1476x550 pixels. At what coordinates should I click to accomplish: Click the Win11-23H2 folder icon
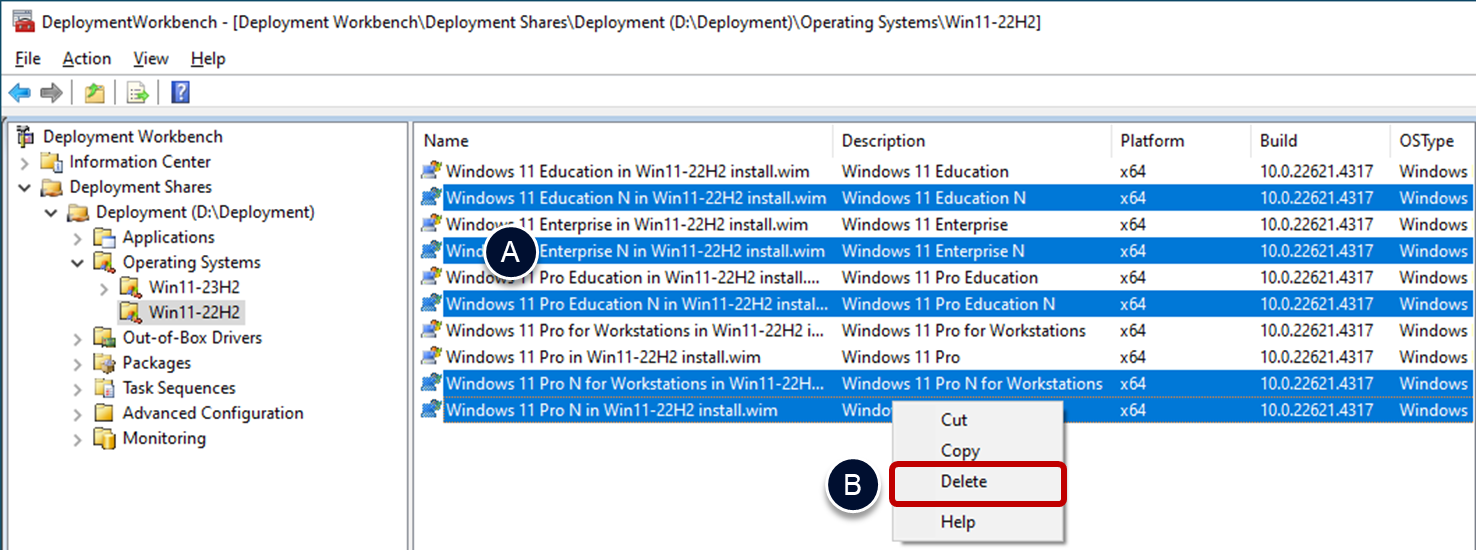pos(131,288)
